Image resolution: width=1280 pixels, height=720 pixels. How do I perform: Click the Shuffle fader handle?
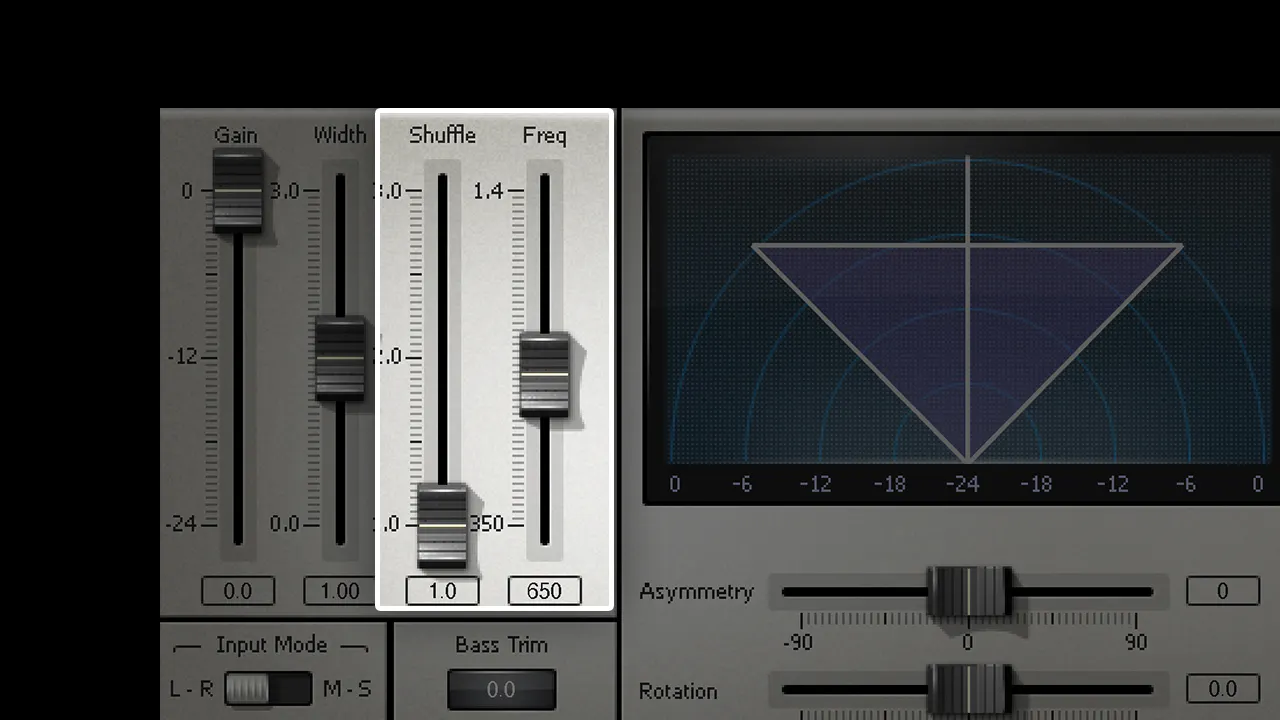pos(442,525)
